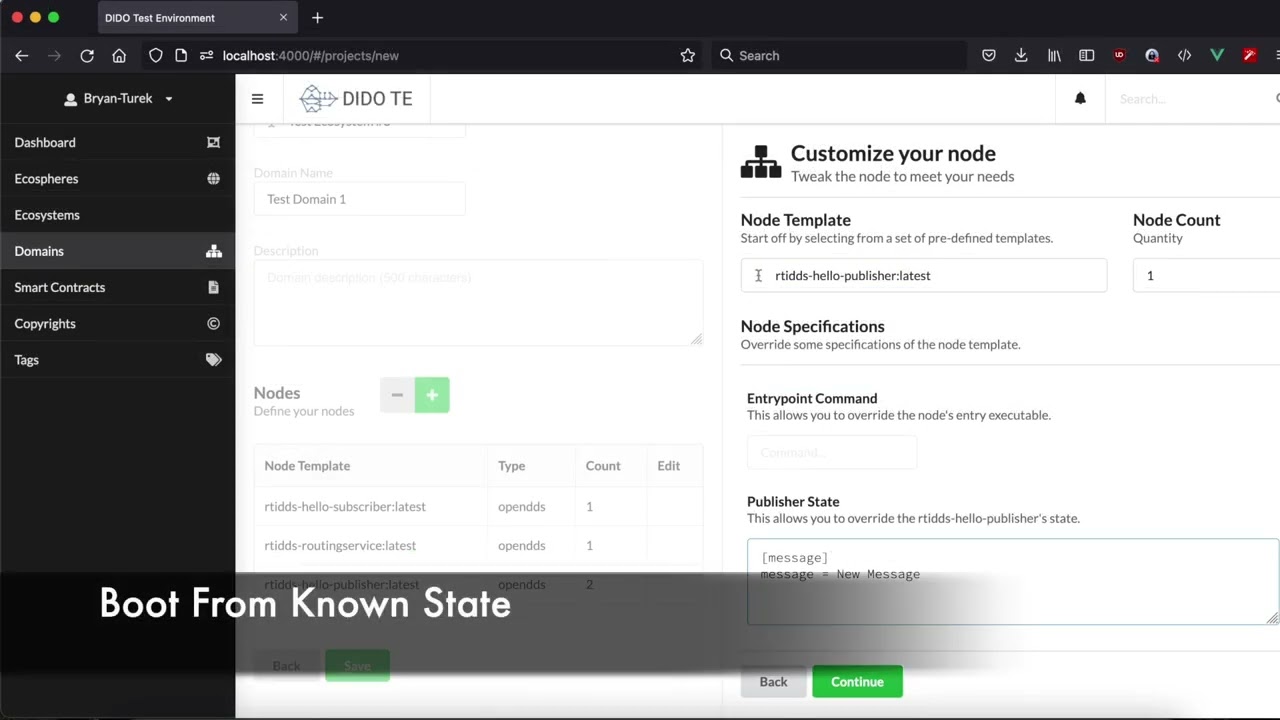Open the Node Template selector
Viewport: 1280px width, 720px height.
point(923,275)
